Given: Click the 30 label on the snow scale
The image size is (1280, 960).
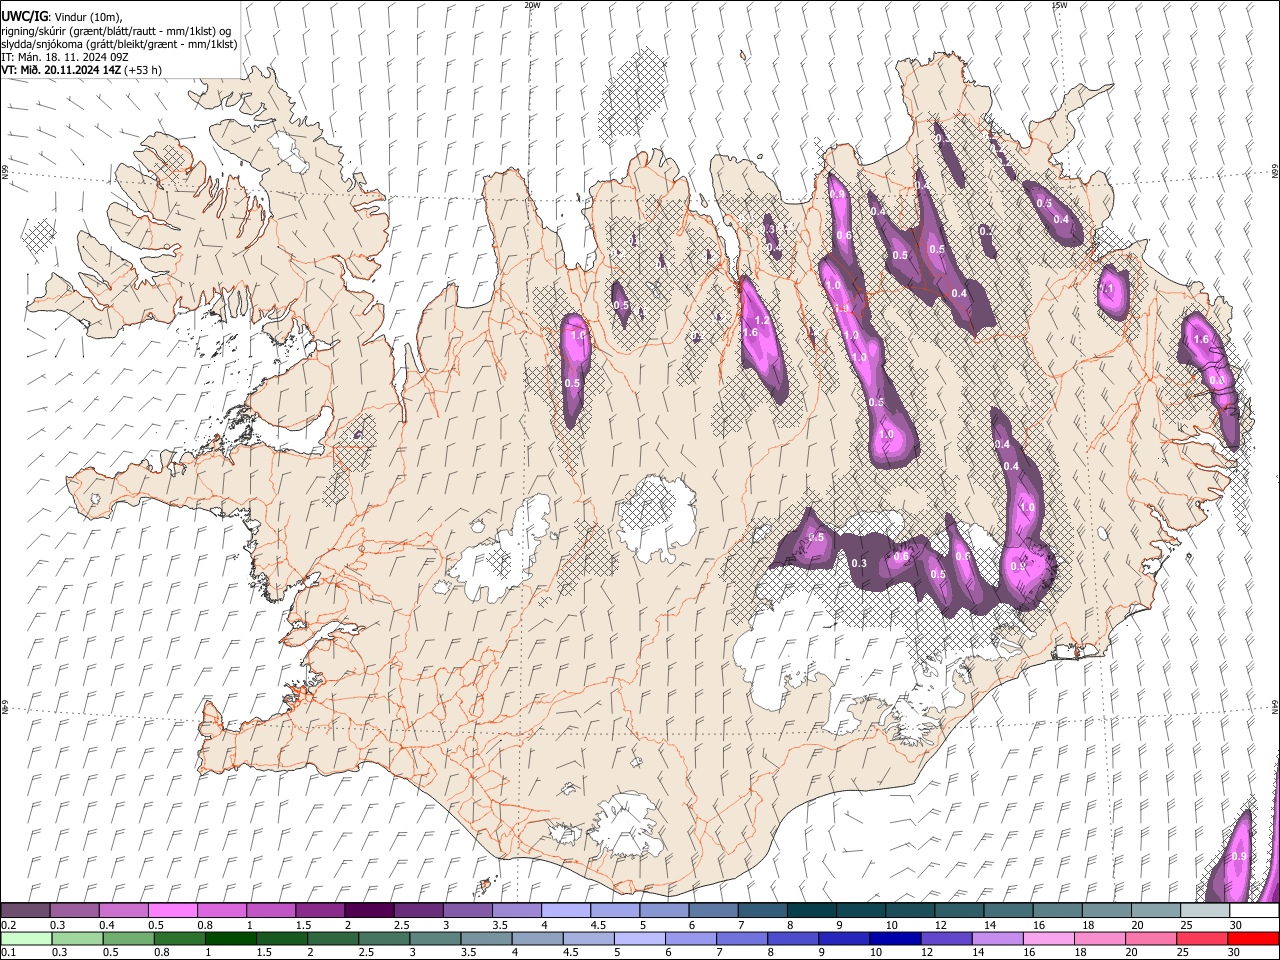Looking at the screenshot, I should pyautogui.click(x=1234, y=924).
